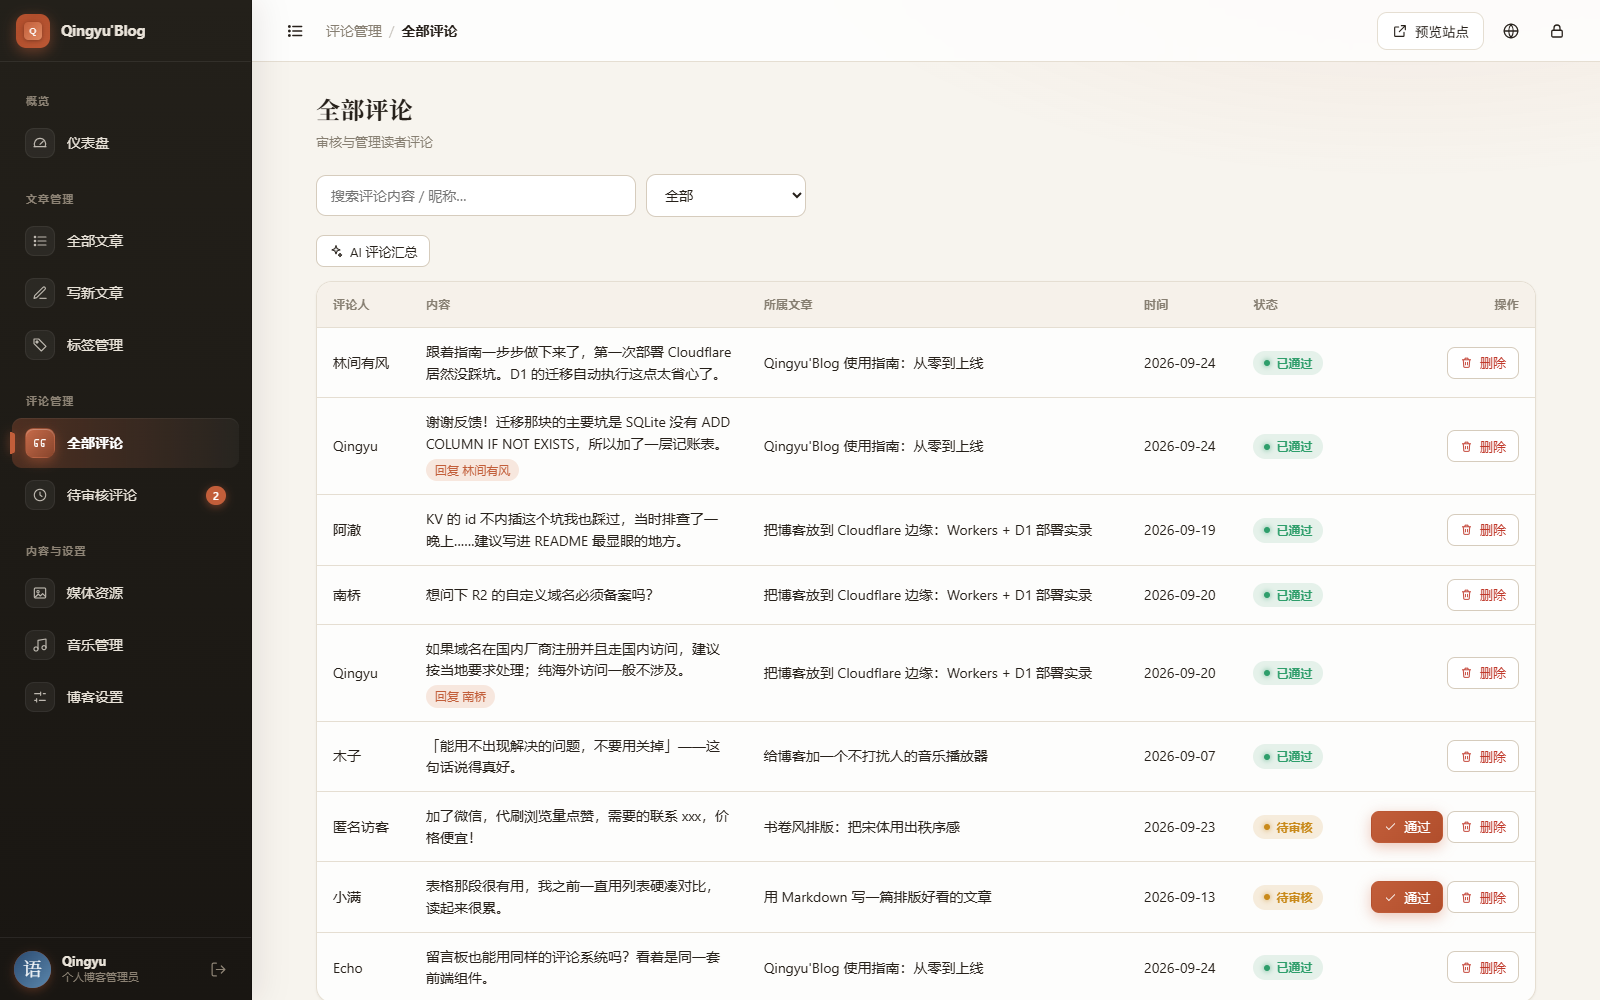The height and width of the screenshot is (1000, 1600).
Task: Select the 全部评论 quote icon
Action: tap(40, 443)
